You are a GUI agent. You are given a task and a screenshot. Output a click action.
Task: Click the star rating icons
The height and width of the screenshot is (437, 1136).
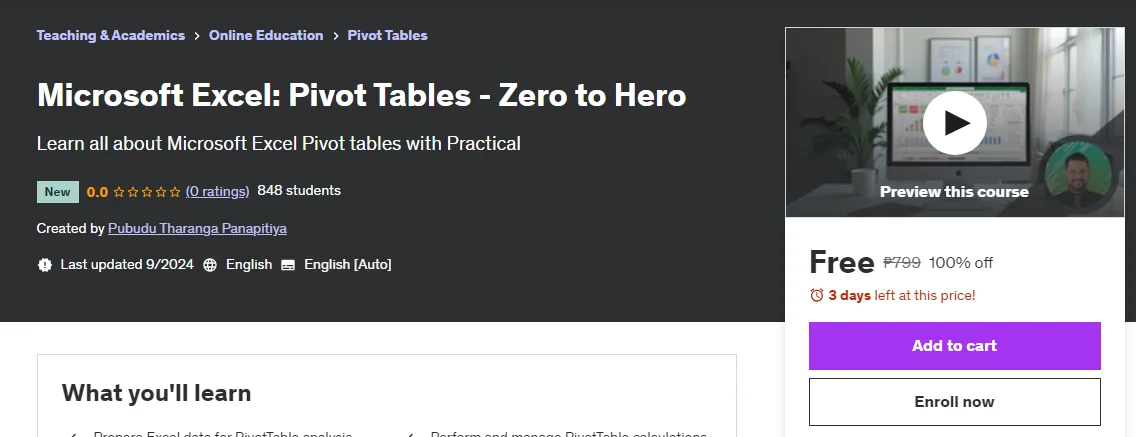(x=147, y=192)
